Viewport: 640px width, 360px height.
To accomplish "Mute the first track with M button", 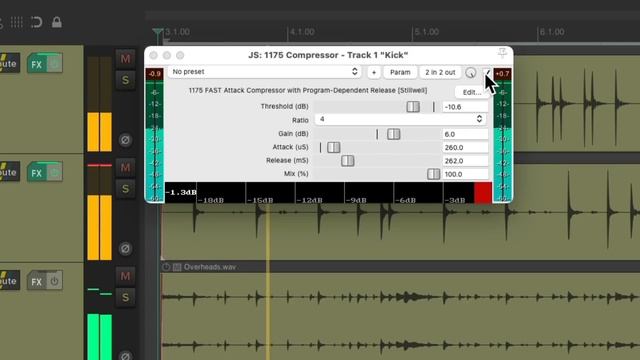I will point(125,59).
